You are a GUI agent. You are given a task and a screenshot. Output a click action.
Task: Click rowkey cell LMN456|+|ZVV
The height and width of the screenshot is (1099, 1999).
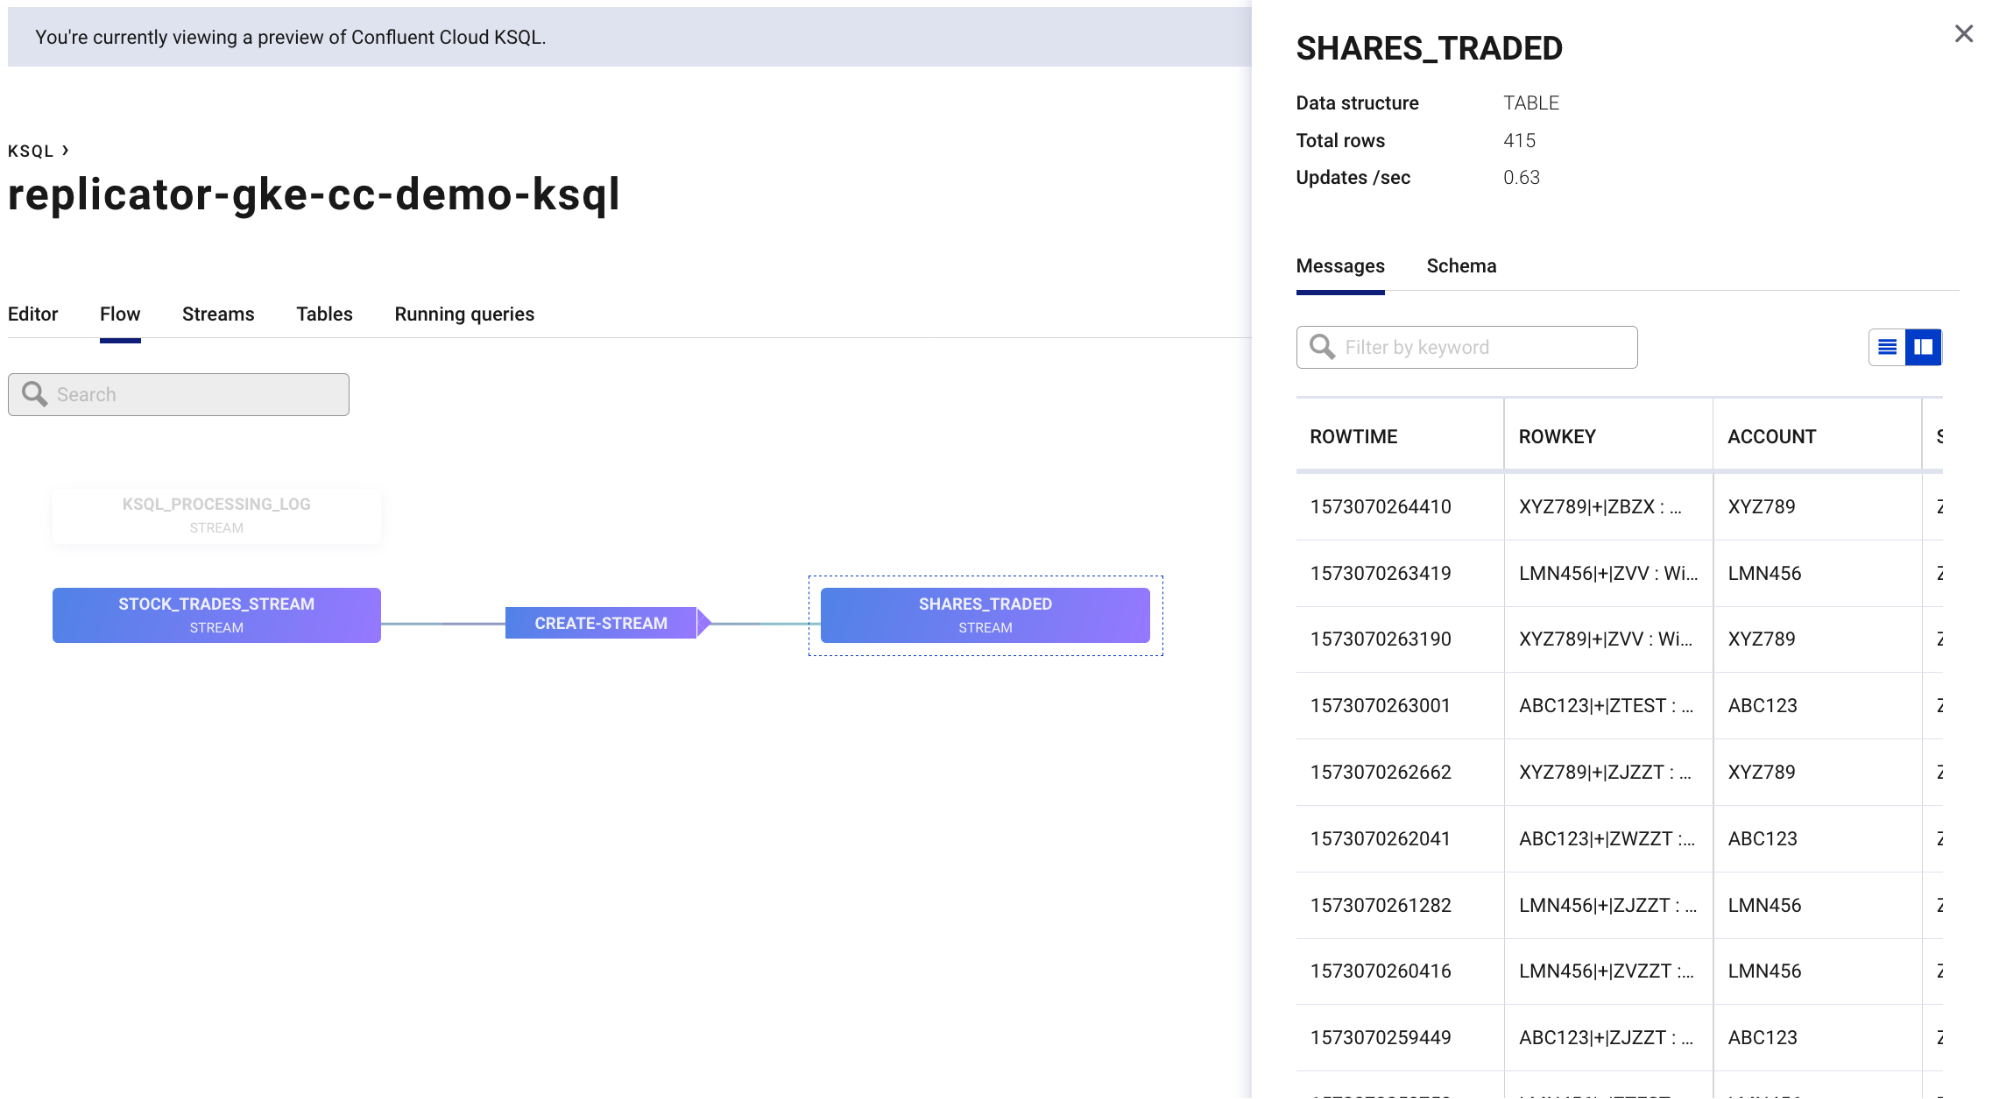[x=1608, y=573]
